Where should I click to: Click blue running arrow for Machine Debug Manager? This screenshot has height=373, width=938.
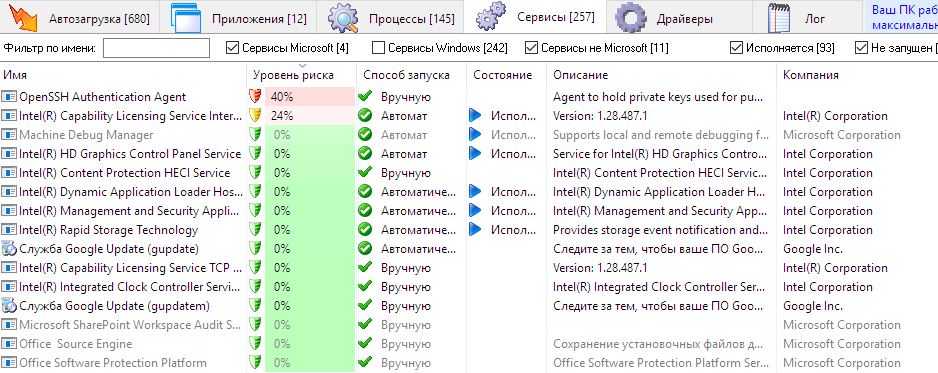[x=476, y=135]
